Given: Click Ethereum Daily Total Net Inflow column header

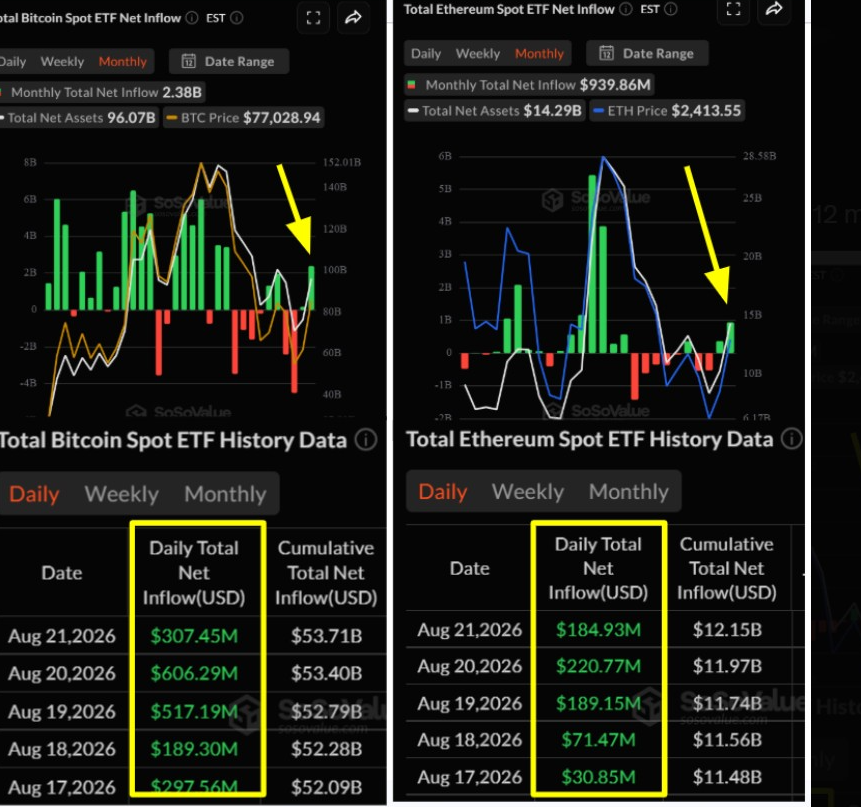Looking at the screenshot, I should pyautogui.click(x=599, y=568).
